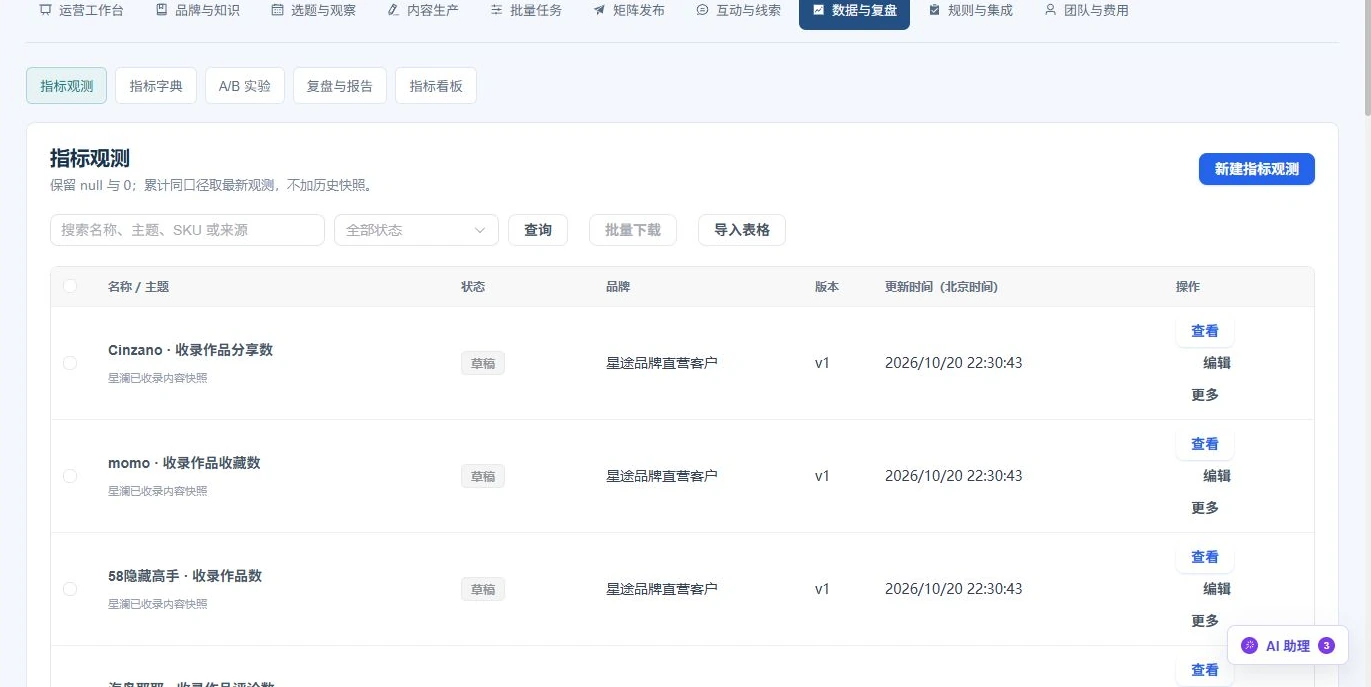This screenshot has height=687, width=1371.
Task: Click the 数据与复盘 chart icon
Action: 818,10
